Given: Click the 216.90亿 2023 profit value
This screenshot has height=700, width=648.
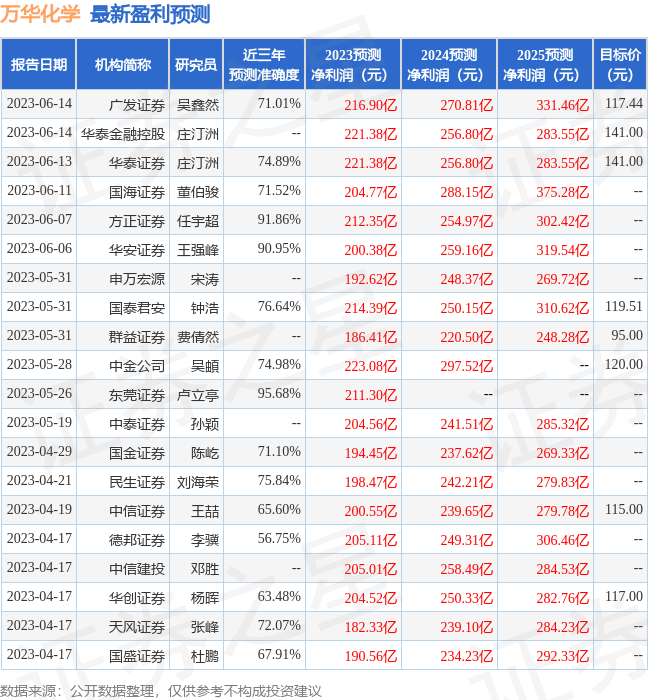Looking at the screenshot, I should click(x=370, y=105).
